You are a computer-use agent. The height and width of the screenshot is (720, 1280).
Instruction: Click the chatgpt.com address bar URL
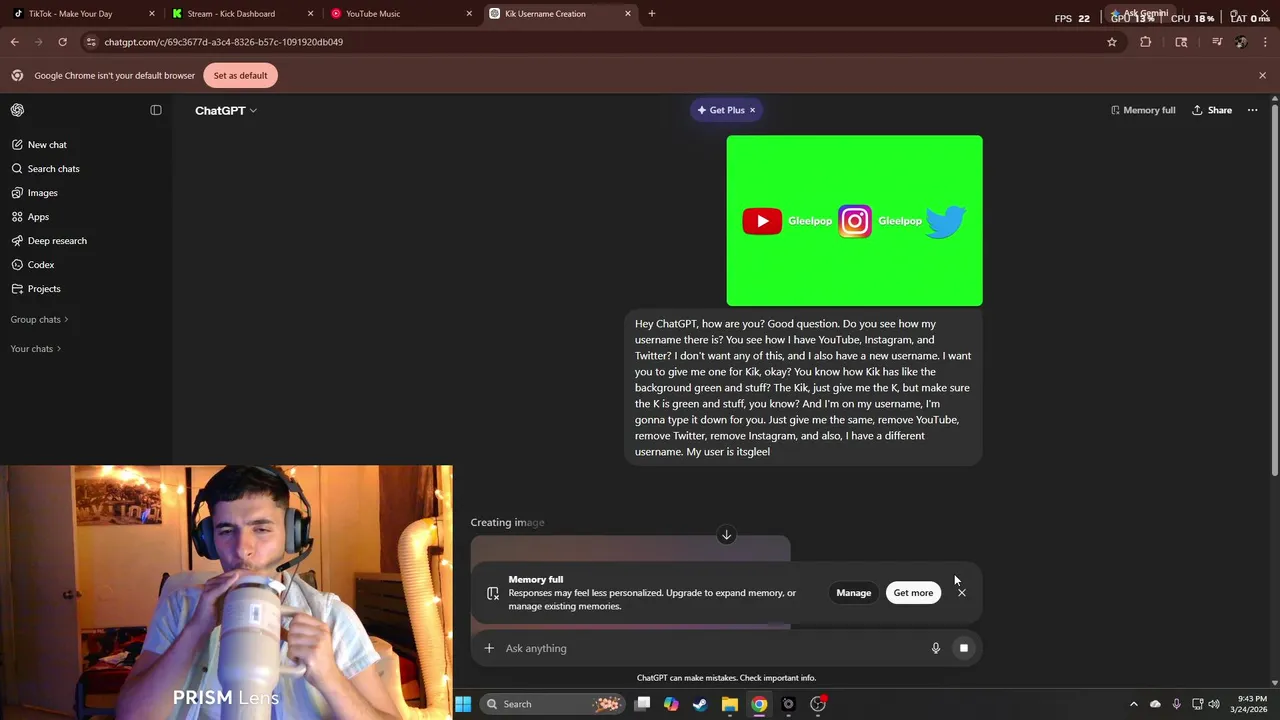click(223, 42)
